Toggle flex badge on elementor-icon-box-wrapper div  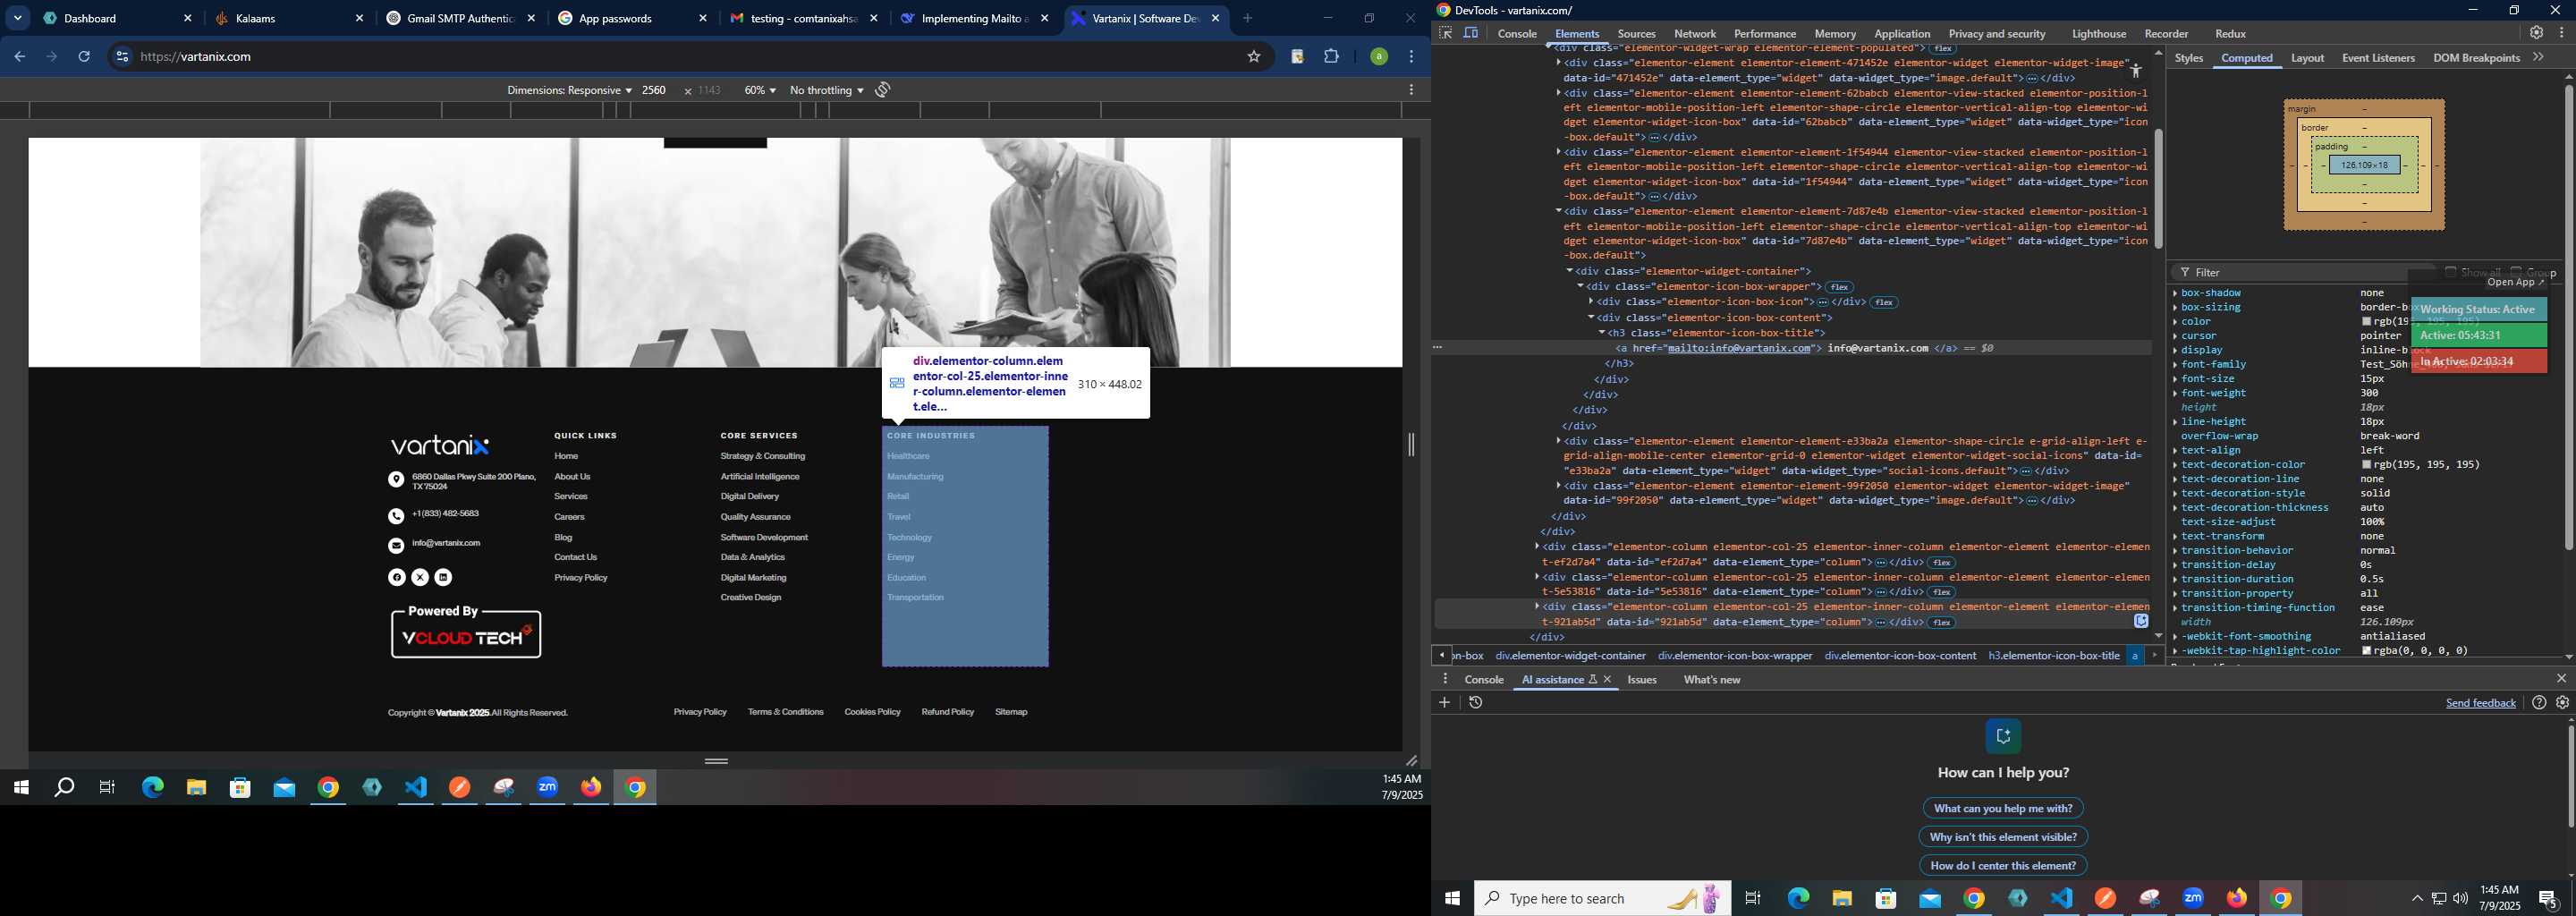point(1840,287)
